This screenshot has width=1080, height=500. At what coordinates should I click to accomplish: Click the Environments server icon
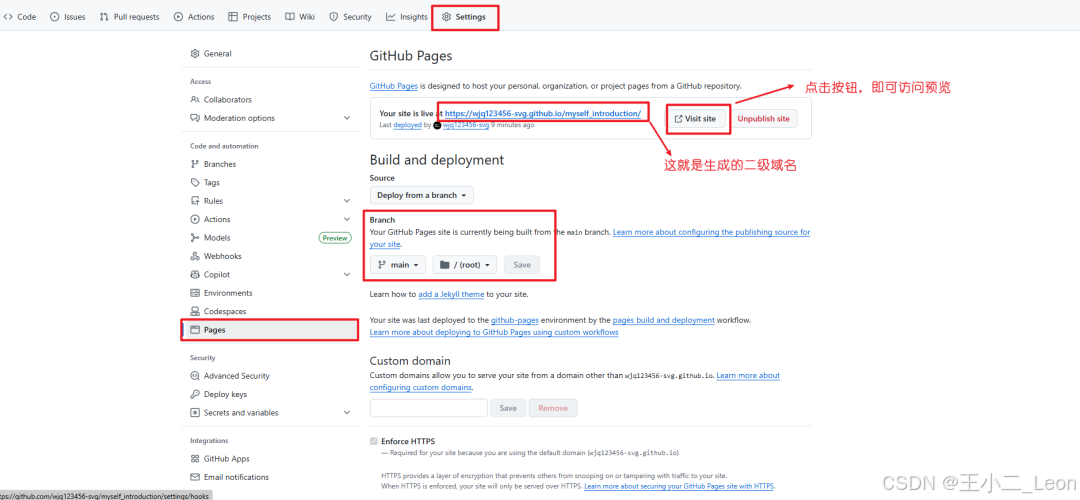point(195,293)
